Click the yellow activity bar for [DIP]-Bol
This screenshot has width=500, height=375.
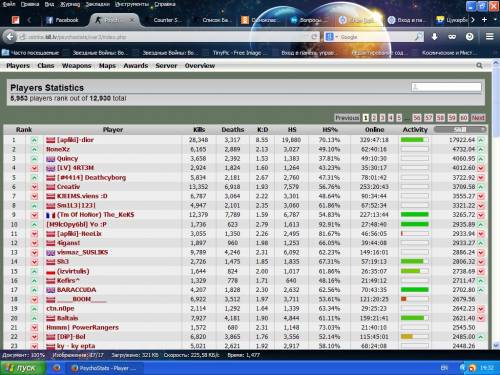point(415,337)
